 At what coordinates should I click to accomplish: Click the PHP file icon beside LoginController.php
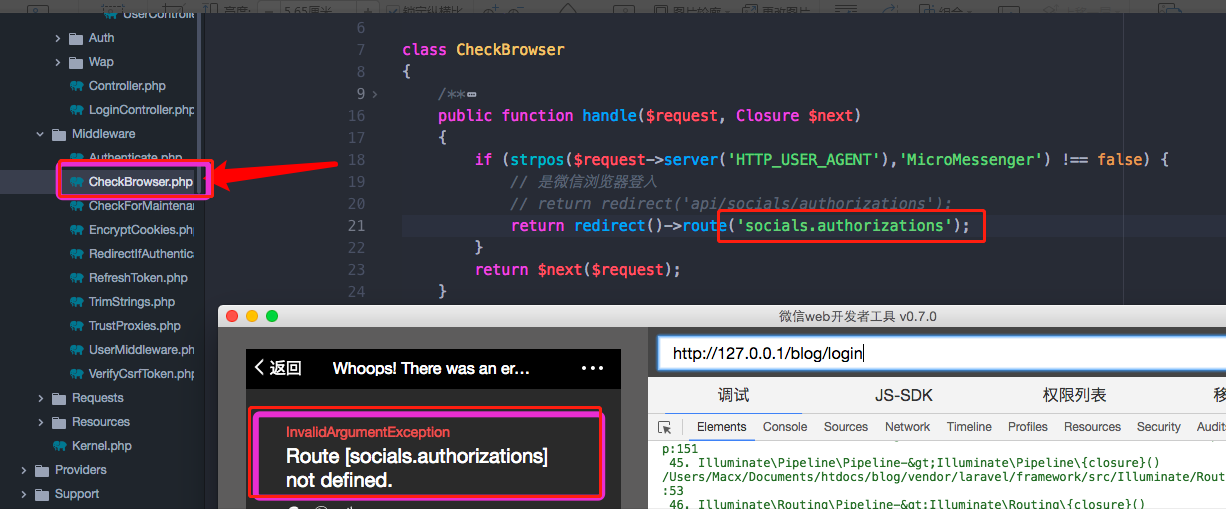[76, 110]
